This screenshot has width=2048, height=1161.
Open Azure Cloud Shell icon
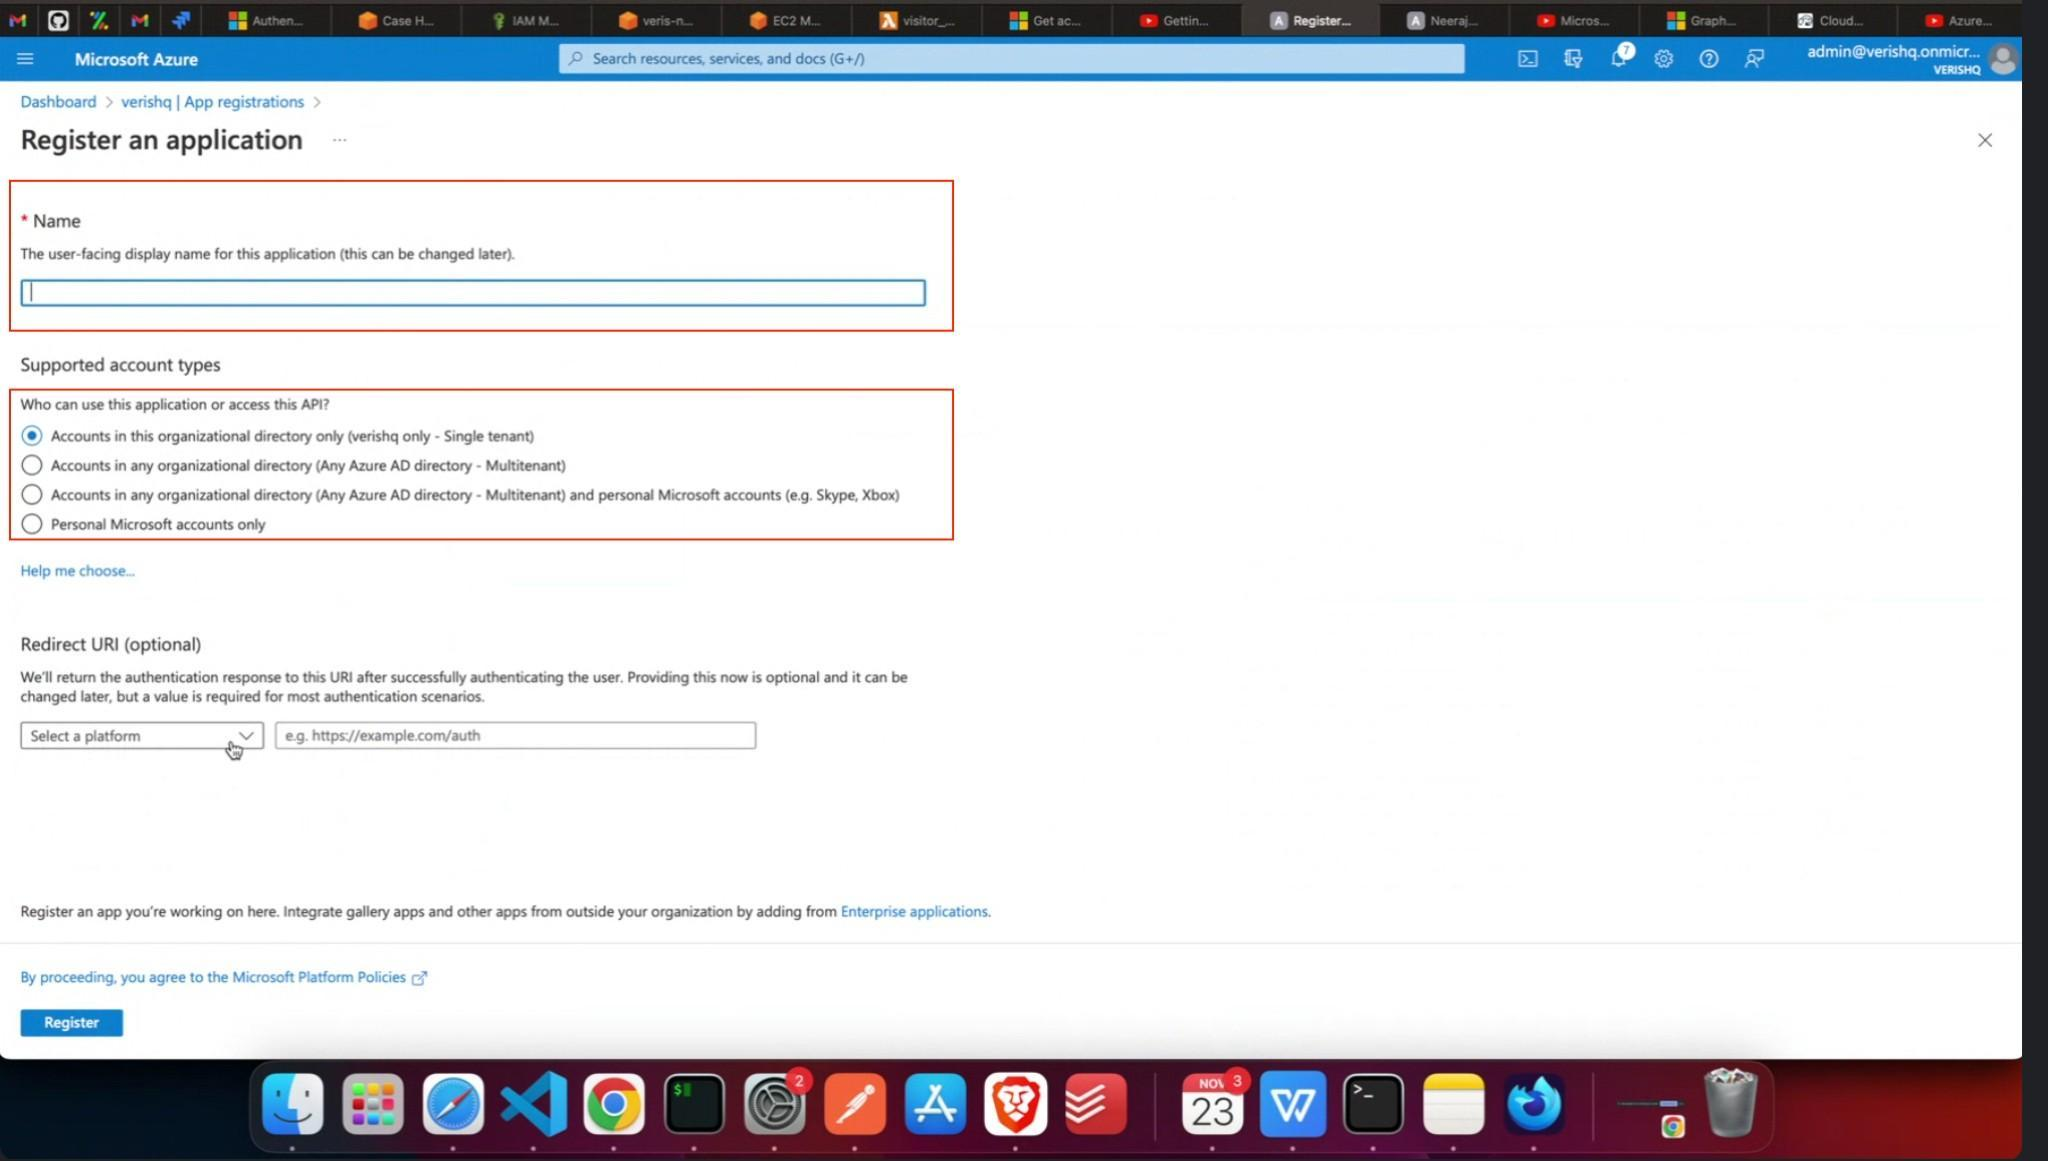[x=1527, y=59]
